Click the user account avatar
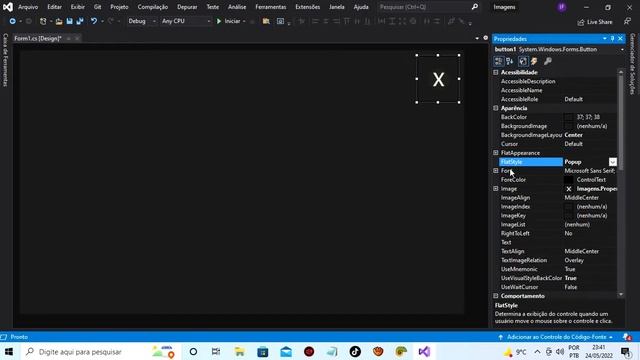Image resolution: width=640 pixels, height=360 pixels. [562, 7]
